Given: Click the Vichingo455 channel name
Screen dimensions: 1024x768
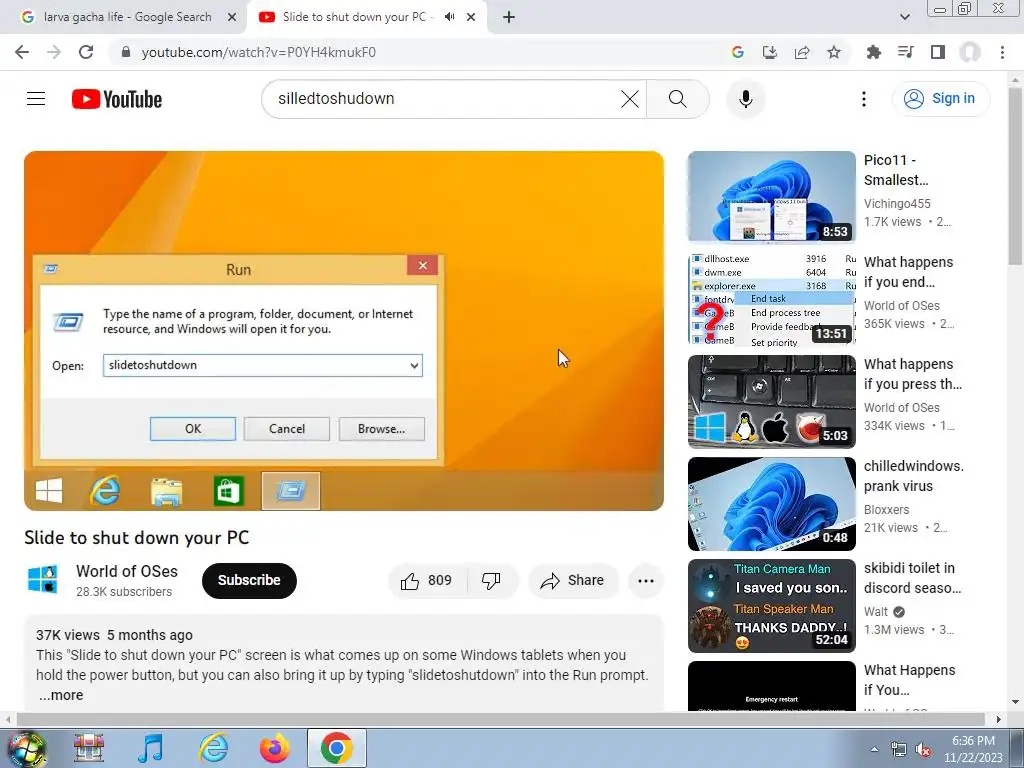Looking at the screenshot, I should point(897,204).
